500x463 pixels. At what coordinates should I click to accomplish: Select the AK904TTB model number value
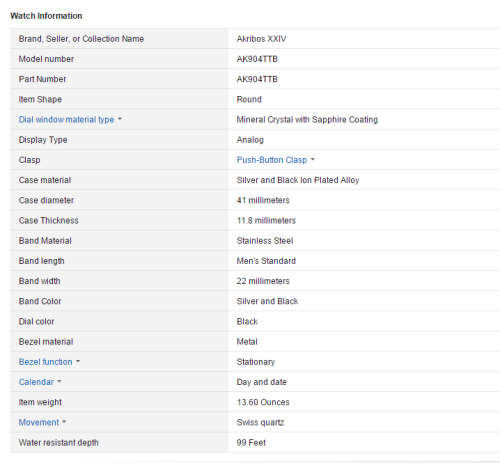(x=257, y=59)
